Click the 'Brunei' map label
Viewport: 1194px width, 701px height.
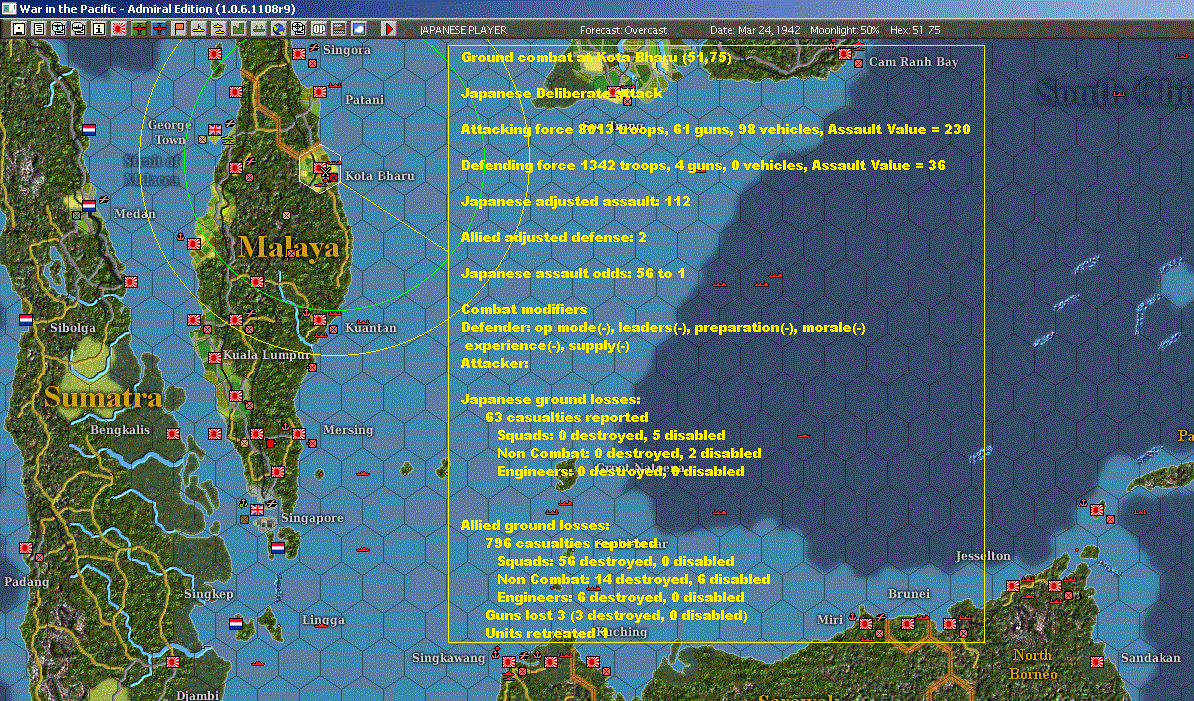click(908, 594)
